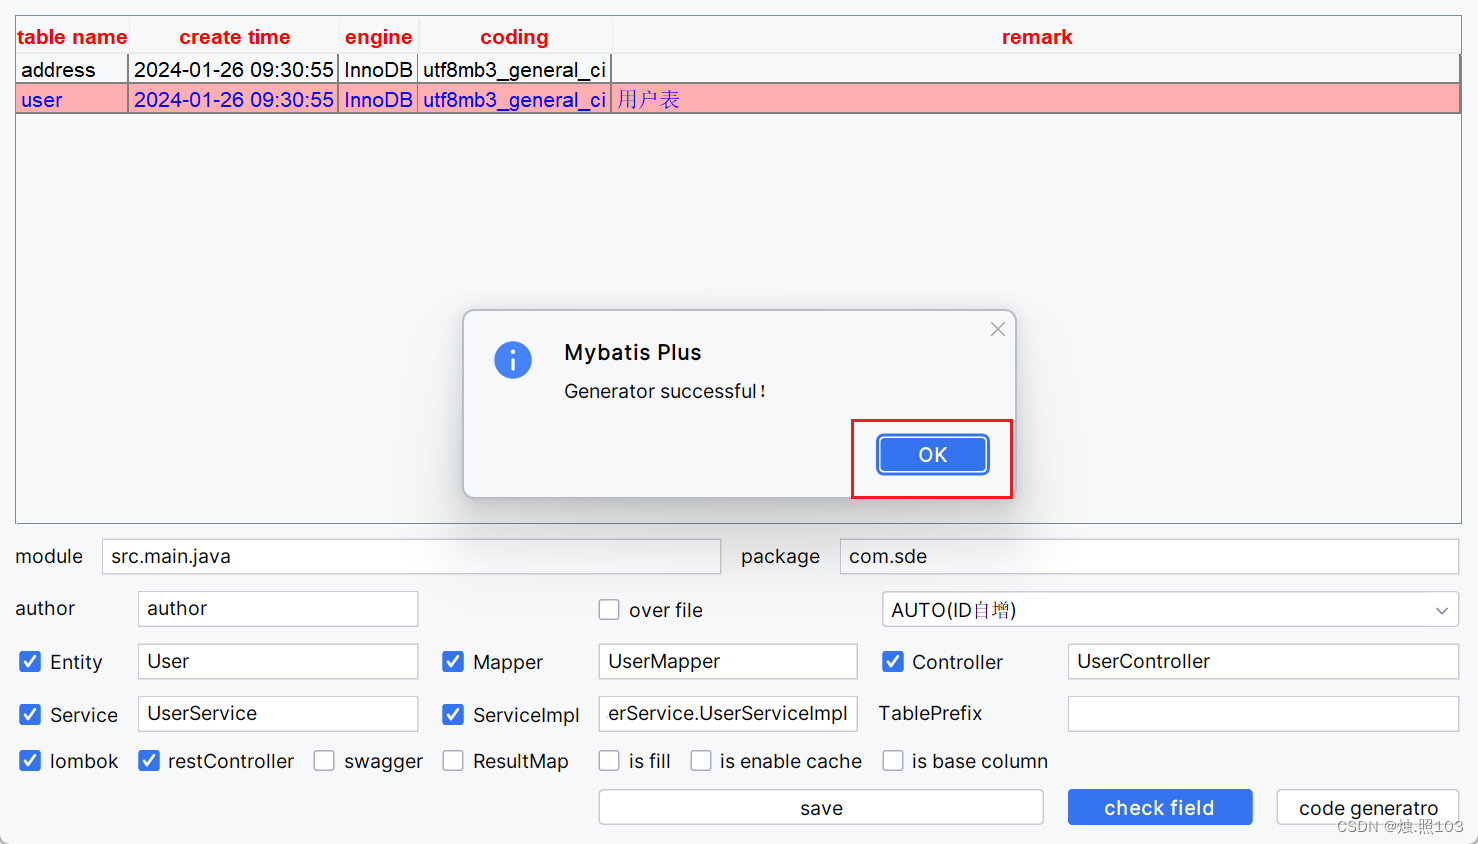1478x844 pixels.
Task: Click the UserController name field
Action: (1263, 661)
